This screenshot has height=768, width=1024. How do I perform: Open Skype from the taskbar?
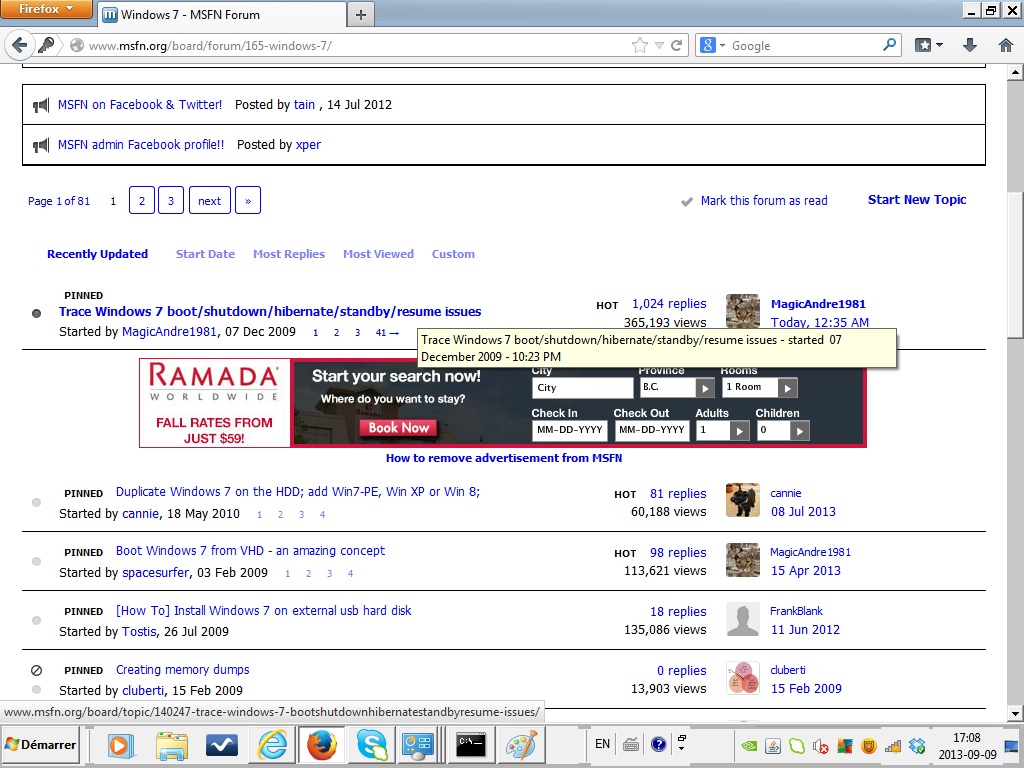pos(372,745)
